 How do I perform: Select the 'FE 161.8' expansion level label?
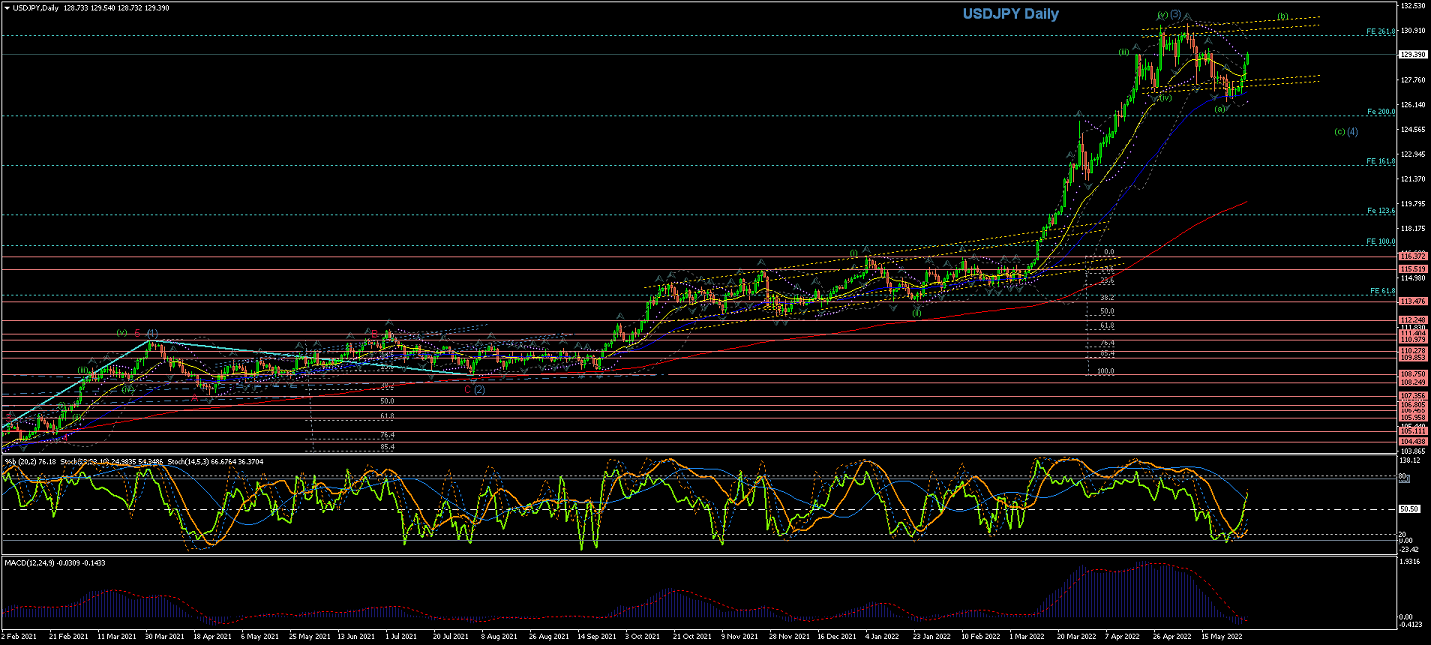pyautogui.click(x=1381, y=161)
